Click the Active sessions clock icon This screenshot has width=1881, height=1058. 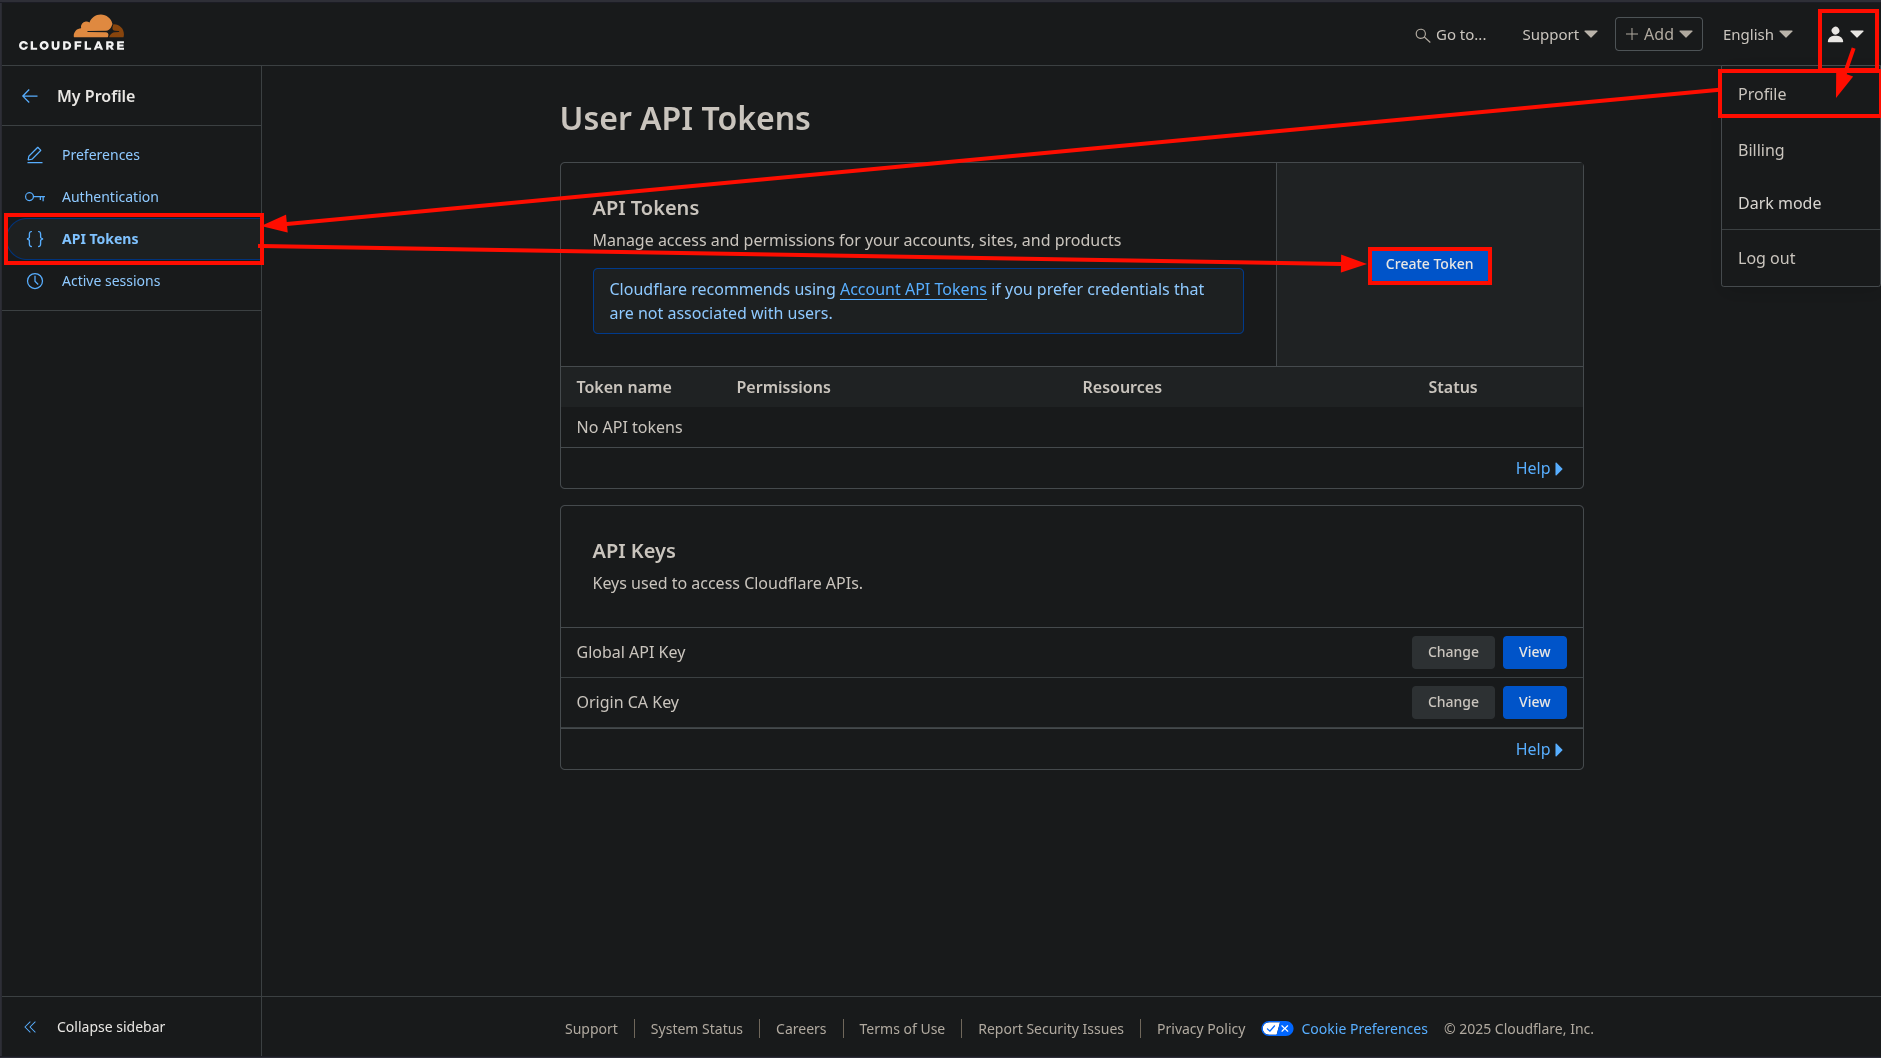tap(35, 281)
